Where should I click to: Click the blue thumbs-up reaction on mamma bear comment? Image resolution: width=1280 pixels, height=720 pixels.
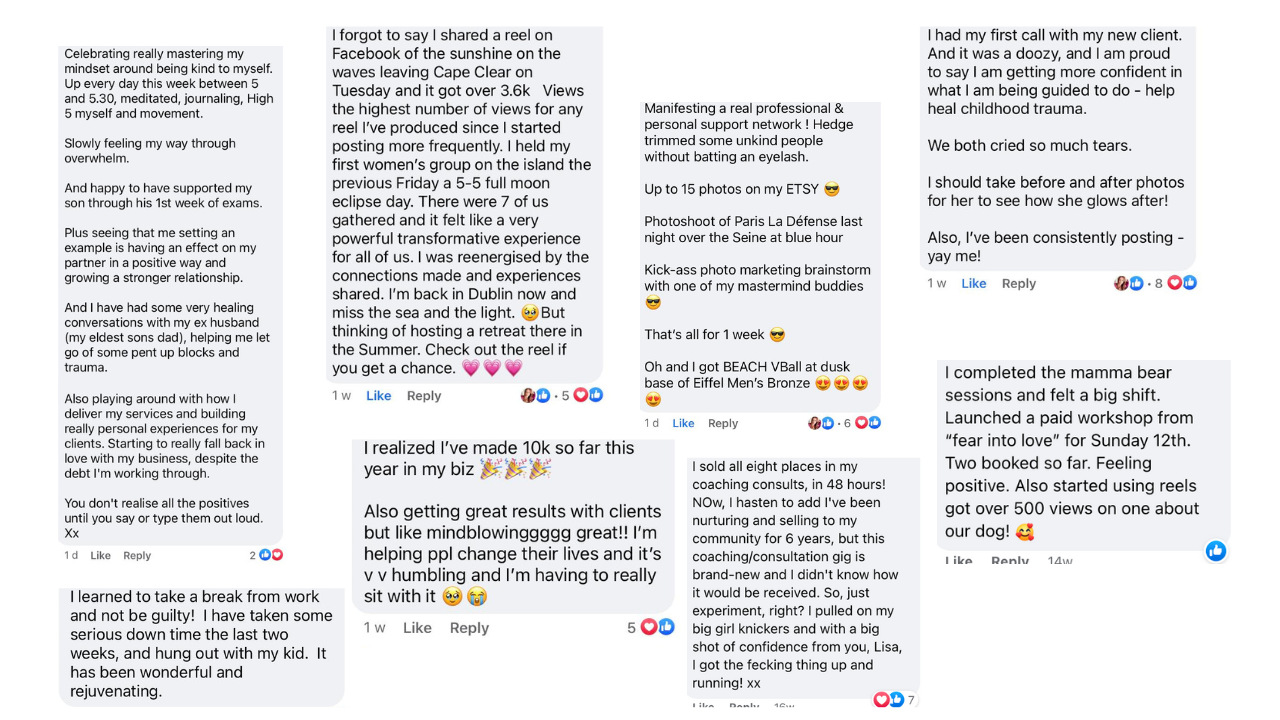point(1216,551)
